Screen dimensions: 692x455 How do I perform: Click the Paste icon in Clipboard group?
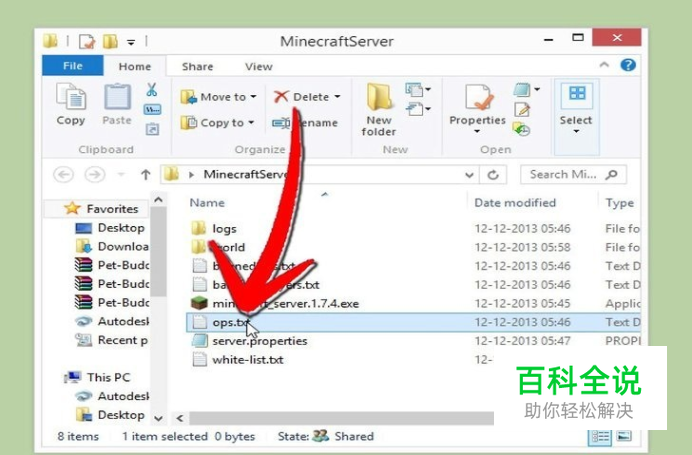click(117, 97)
